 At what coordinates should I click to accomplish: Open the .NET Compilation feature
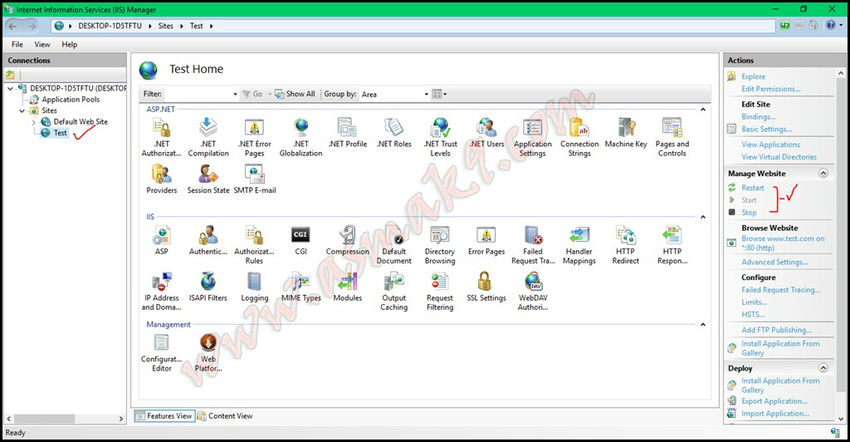pos(208,138)
